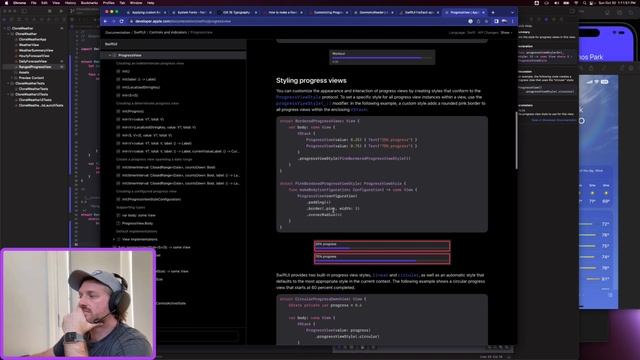Select WeatherSummaryView file in Xcode navigator
640x360 pixels.
pyautogui.click(x=36, y=51)
